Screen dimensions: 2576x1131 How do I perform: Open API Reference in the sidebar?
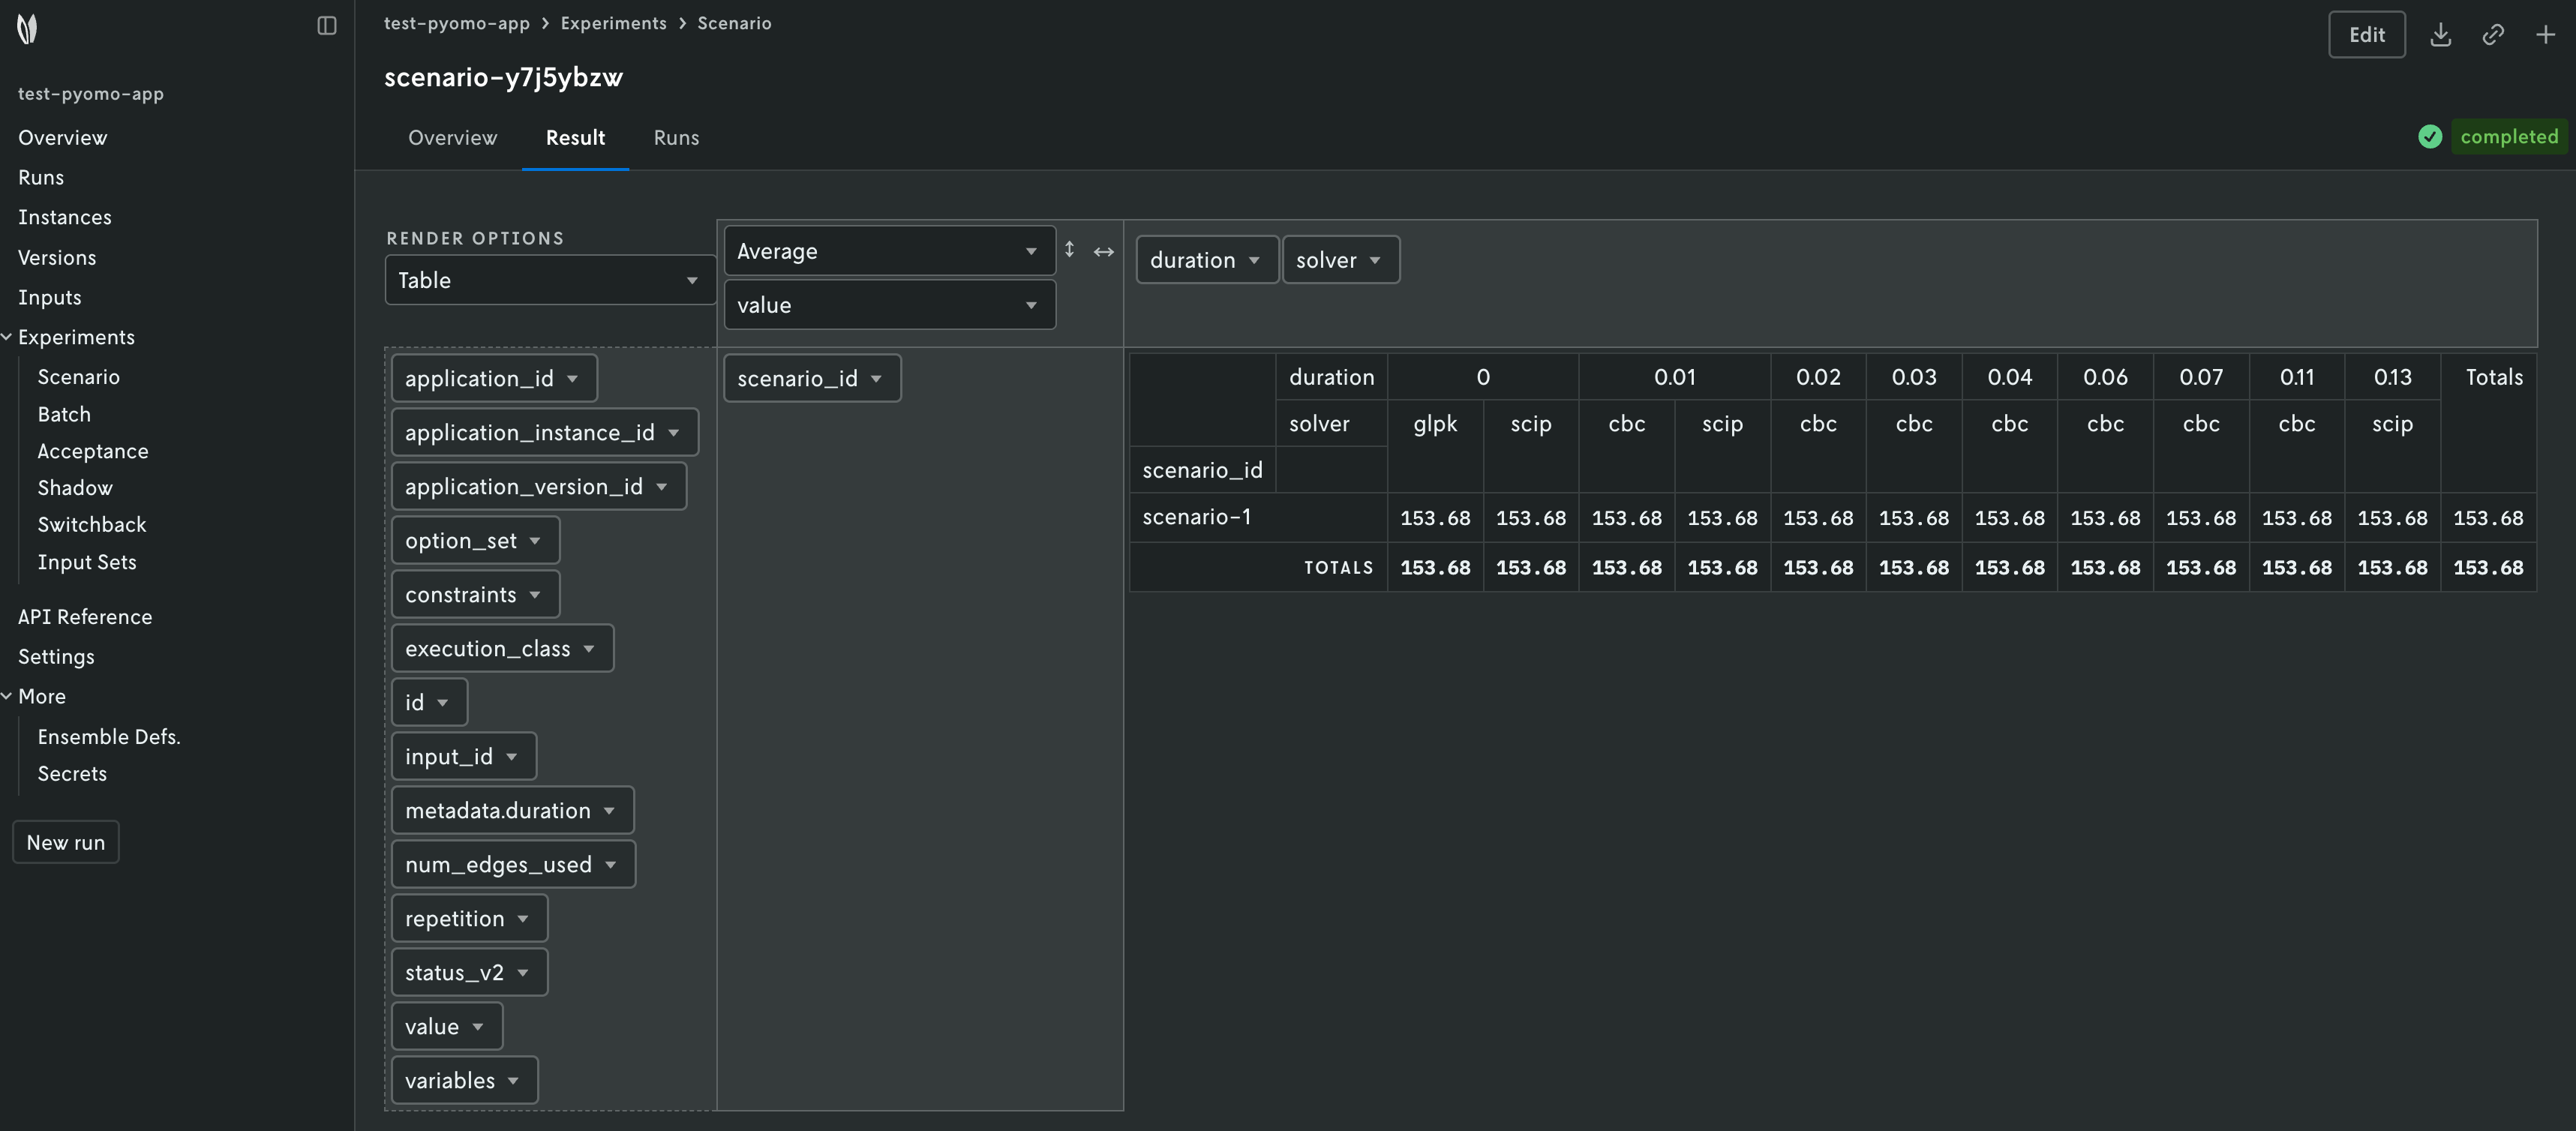85,617
